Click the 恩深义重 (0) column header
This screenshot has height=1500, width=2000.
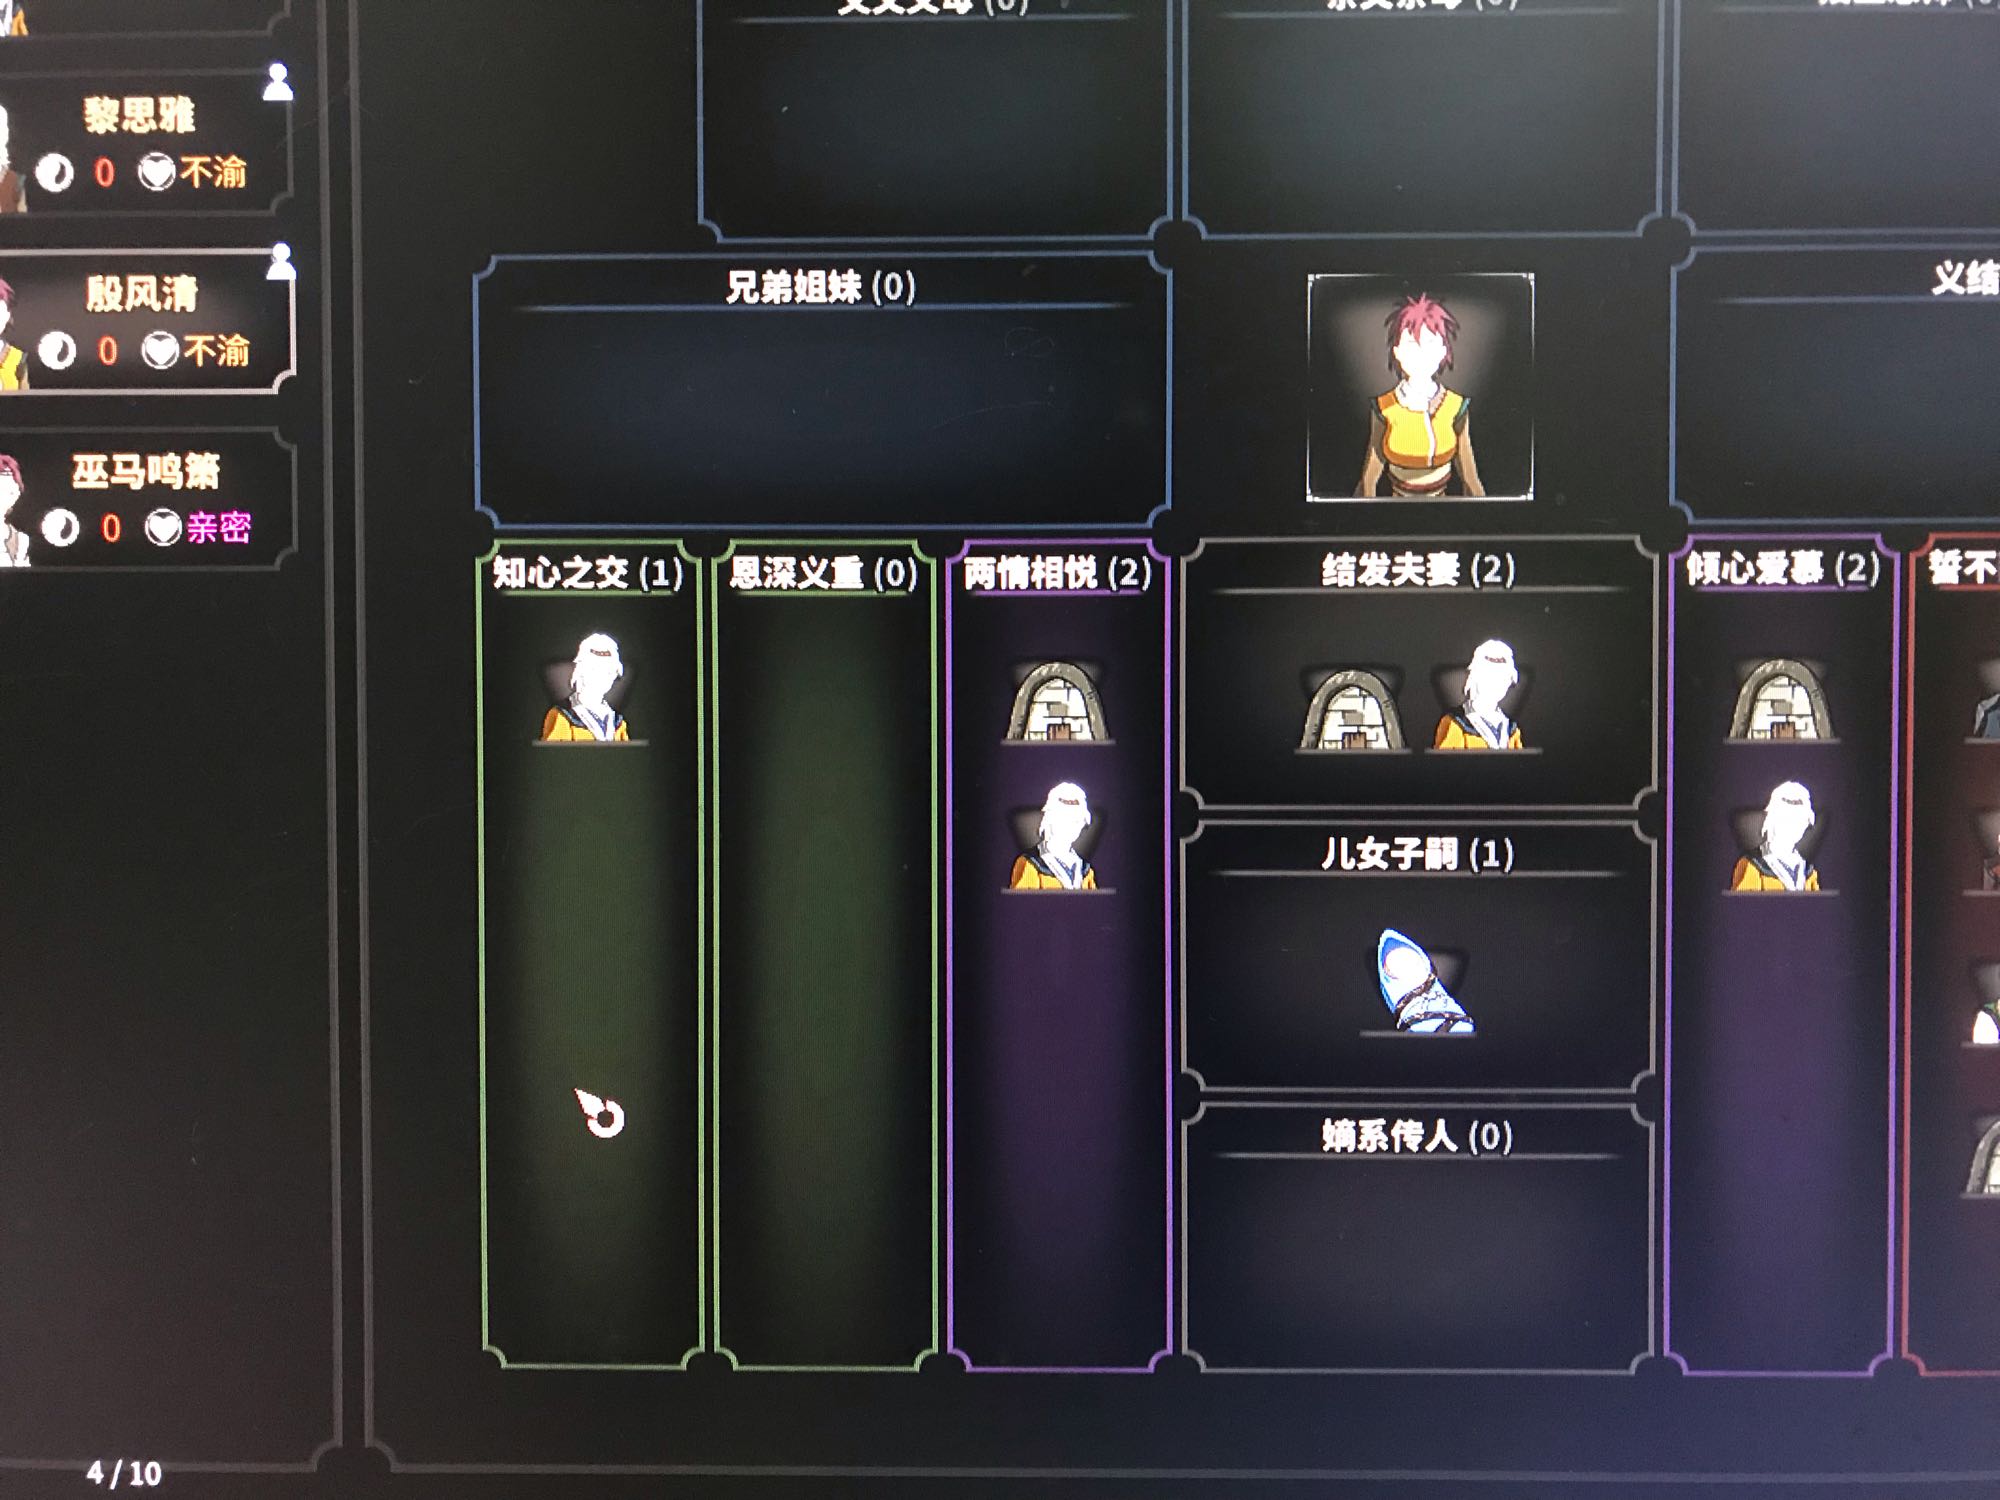click(824, 573)
